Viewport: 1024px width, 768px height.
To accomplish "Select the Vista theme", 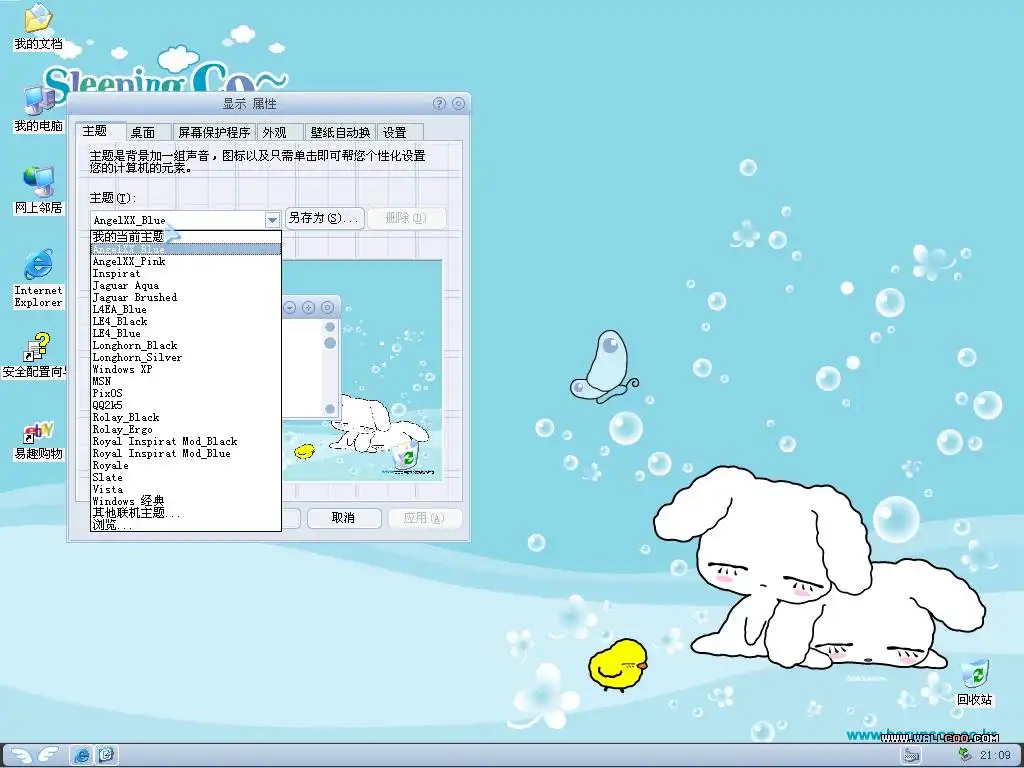I will point(185,489).
